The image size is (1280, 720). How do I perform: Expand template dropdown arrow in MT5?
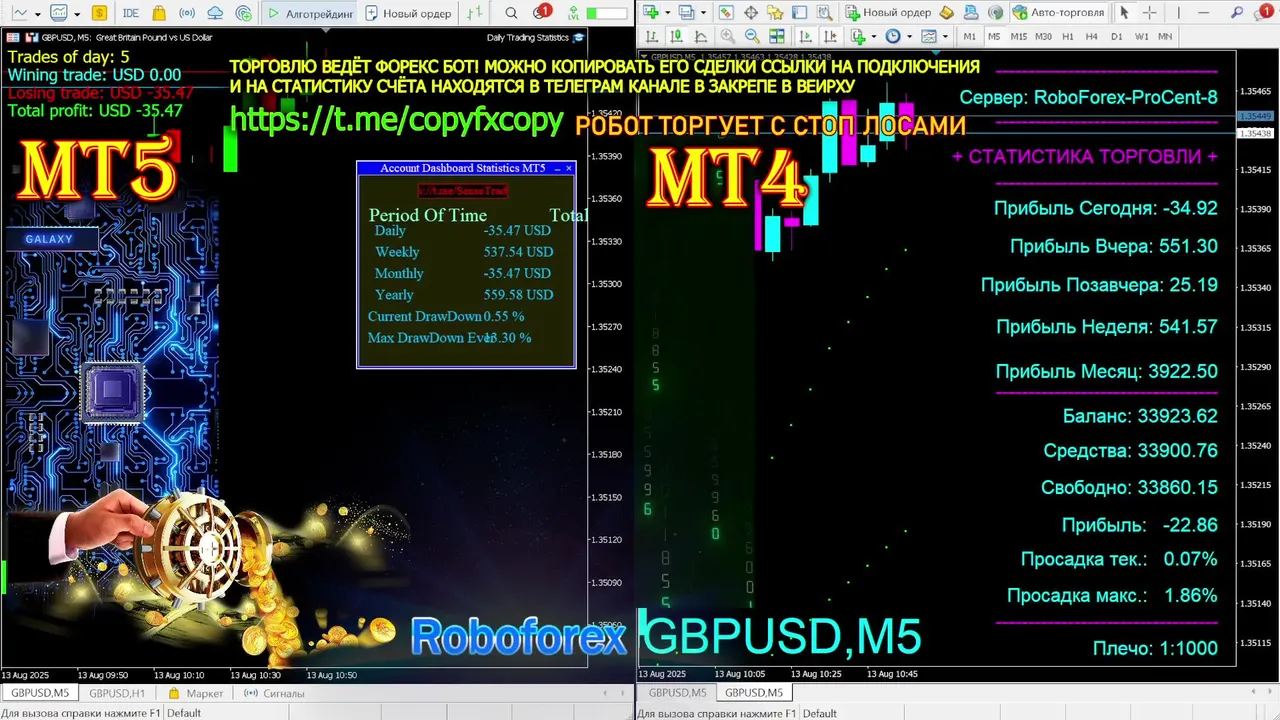pyautogui.click(x=77, y=14)
